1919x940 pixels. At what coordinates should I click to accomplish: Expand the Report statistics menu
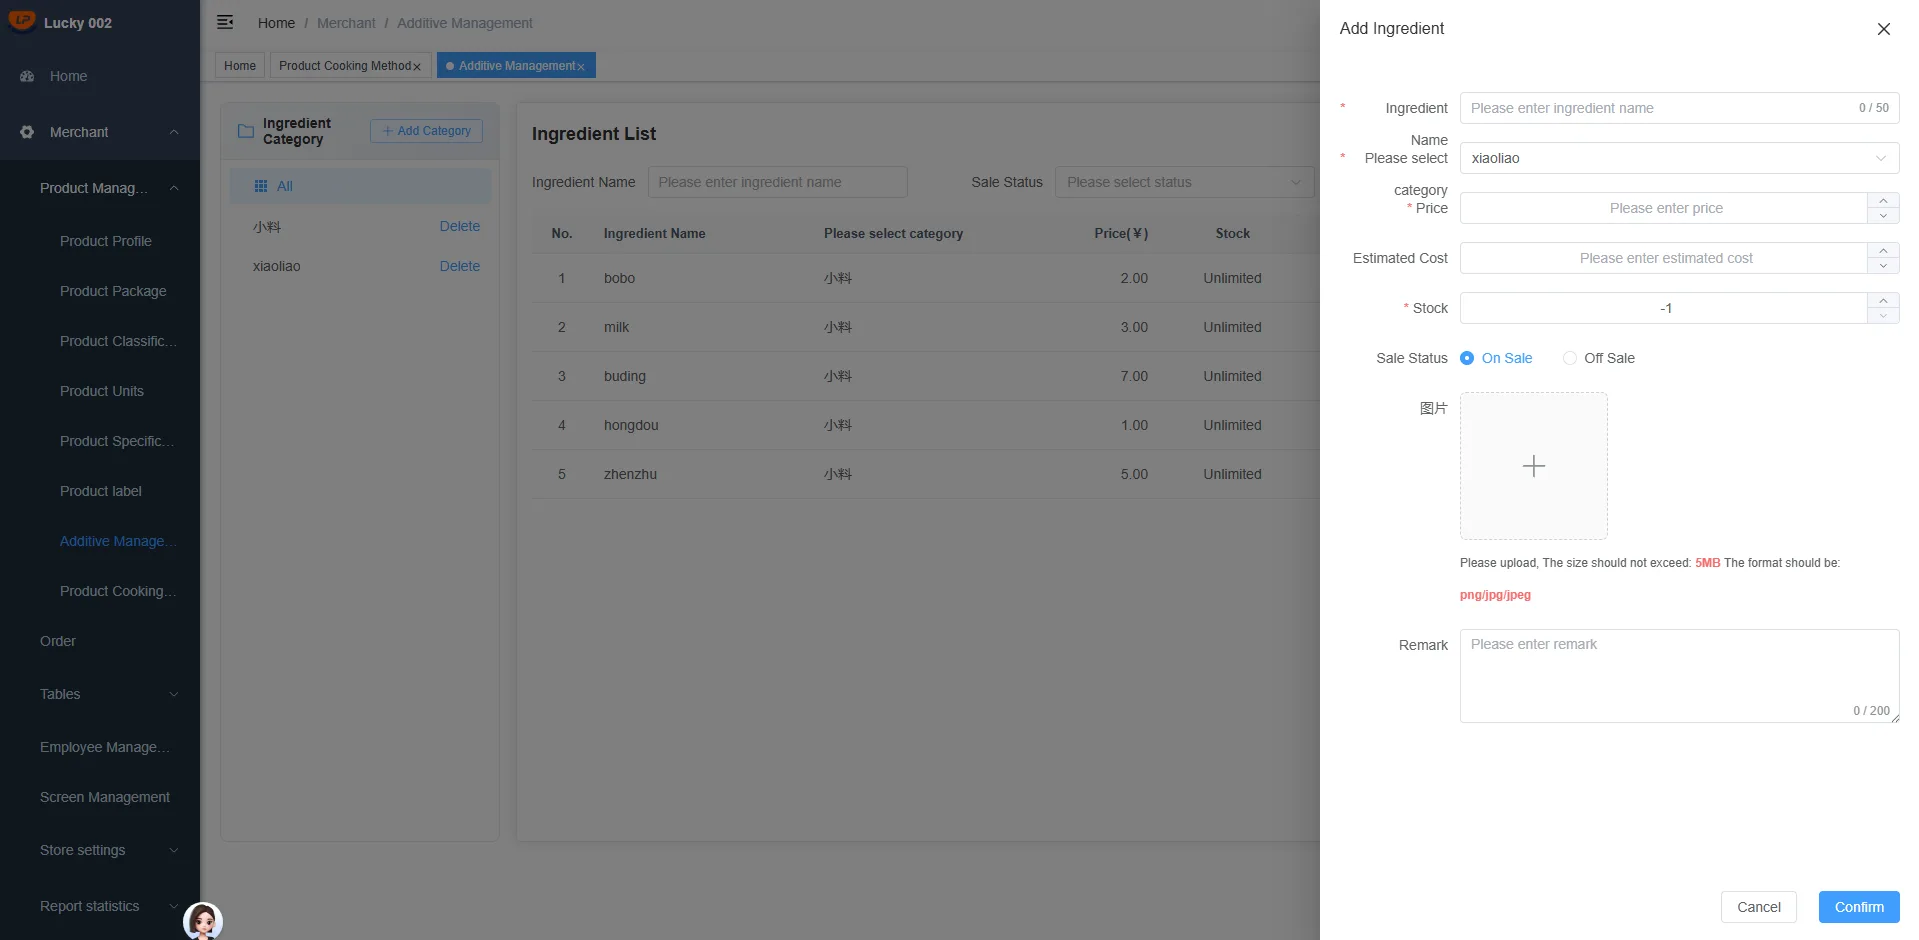pos(100,906)
